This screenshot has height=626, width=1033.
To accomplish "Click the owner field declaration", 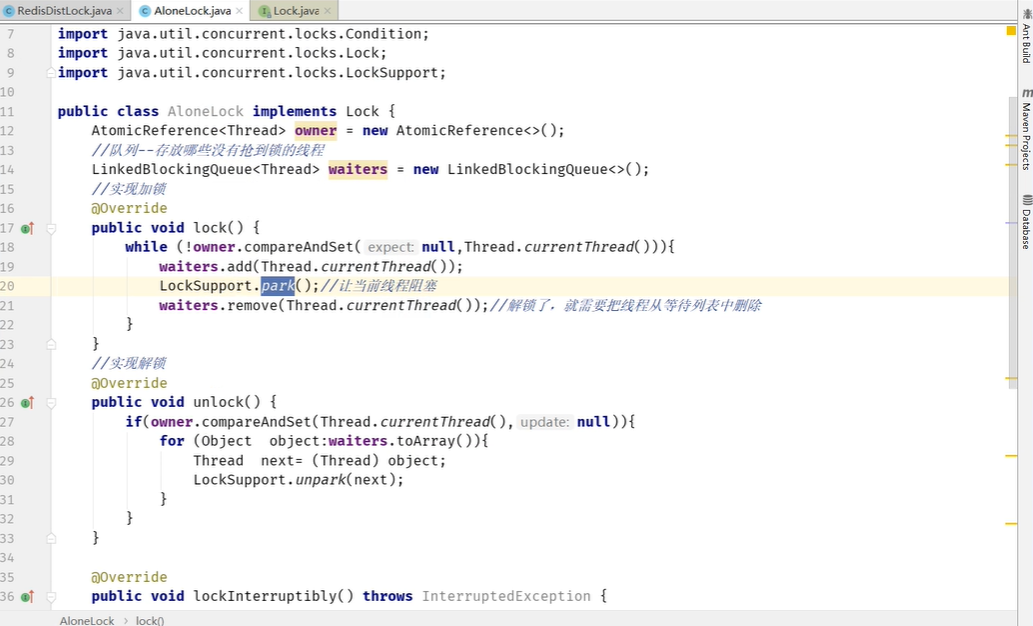I will click(316, 130).
